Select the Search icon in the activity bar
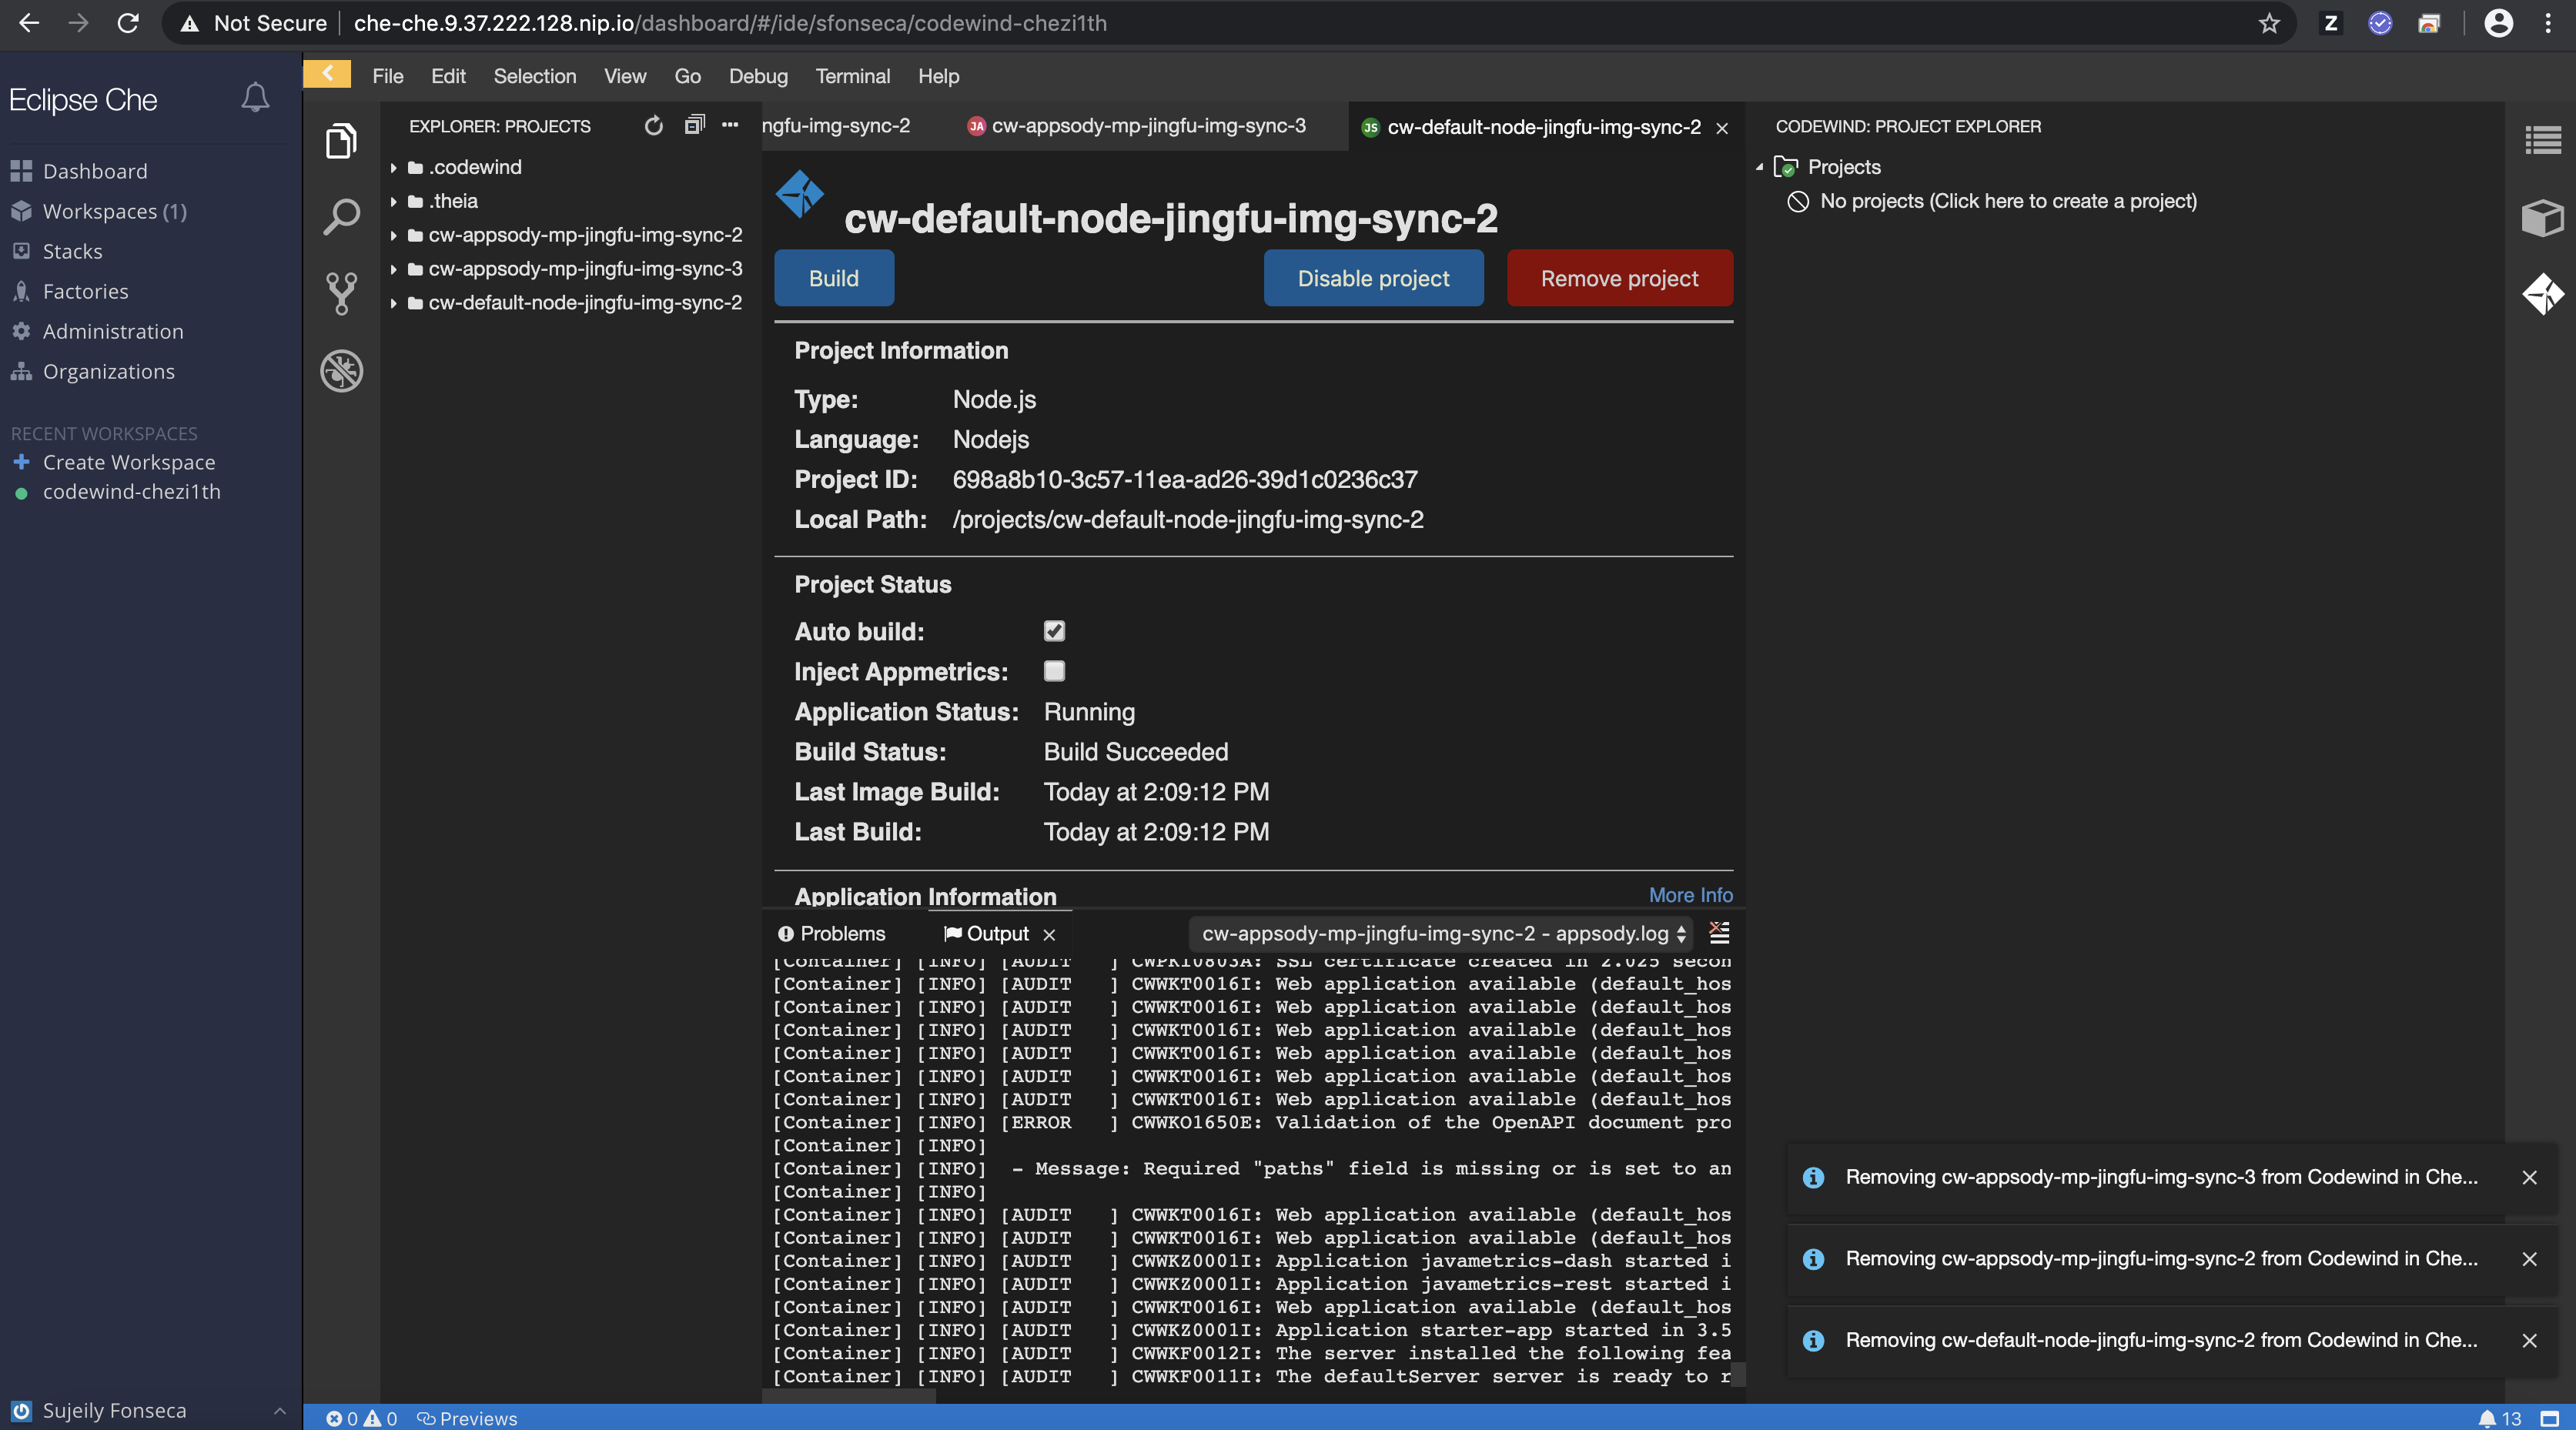2576x1430 pixels. [x=341, y=217]
